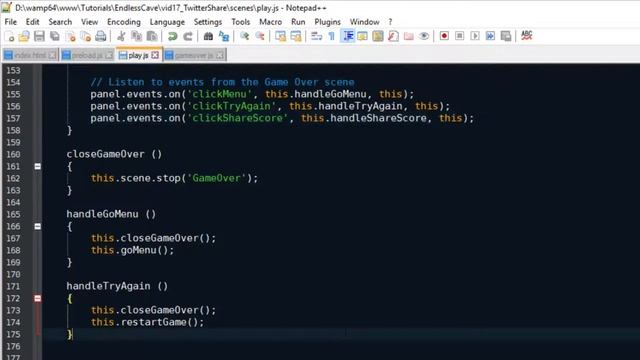This screenshot has width=640, height=360.
Task: Click line number 160 in the margin
Action: pyautogui.click(x=13, y=154)
